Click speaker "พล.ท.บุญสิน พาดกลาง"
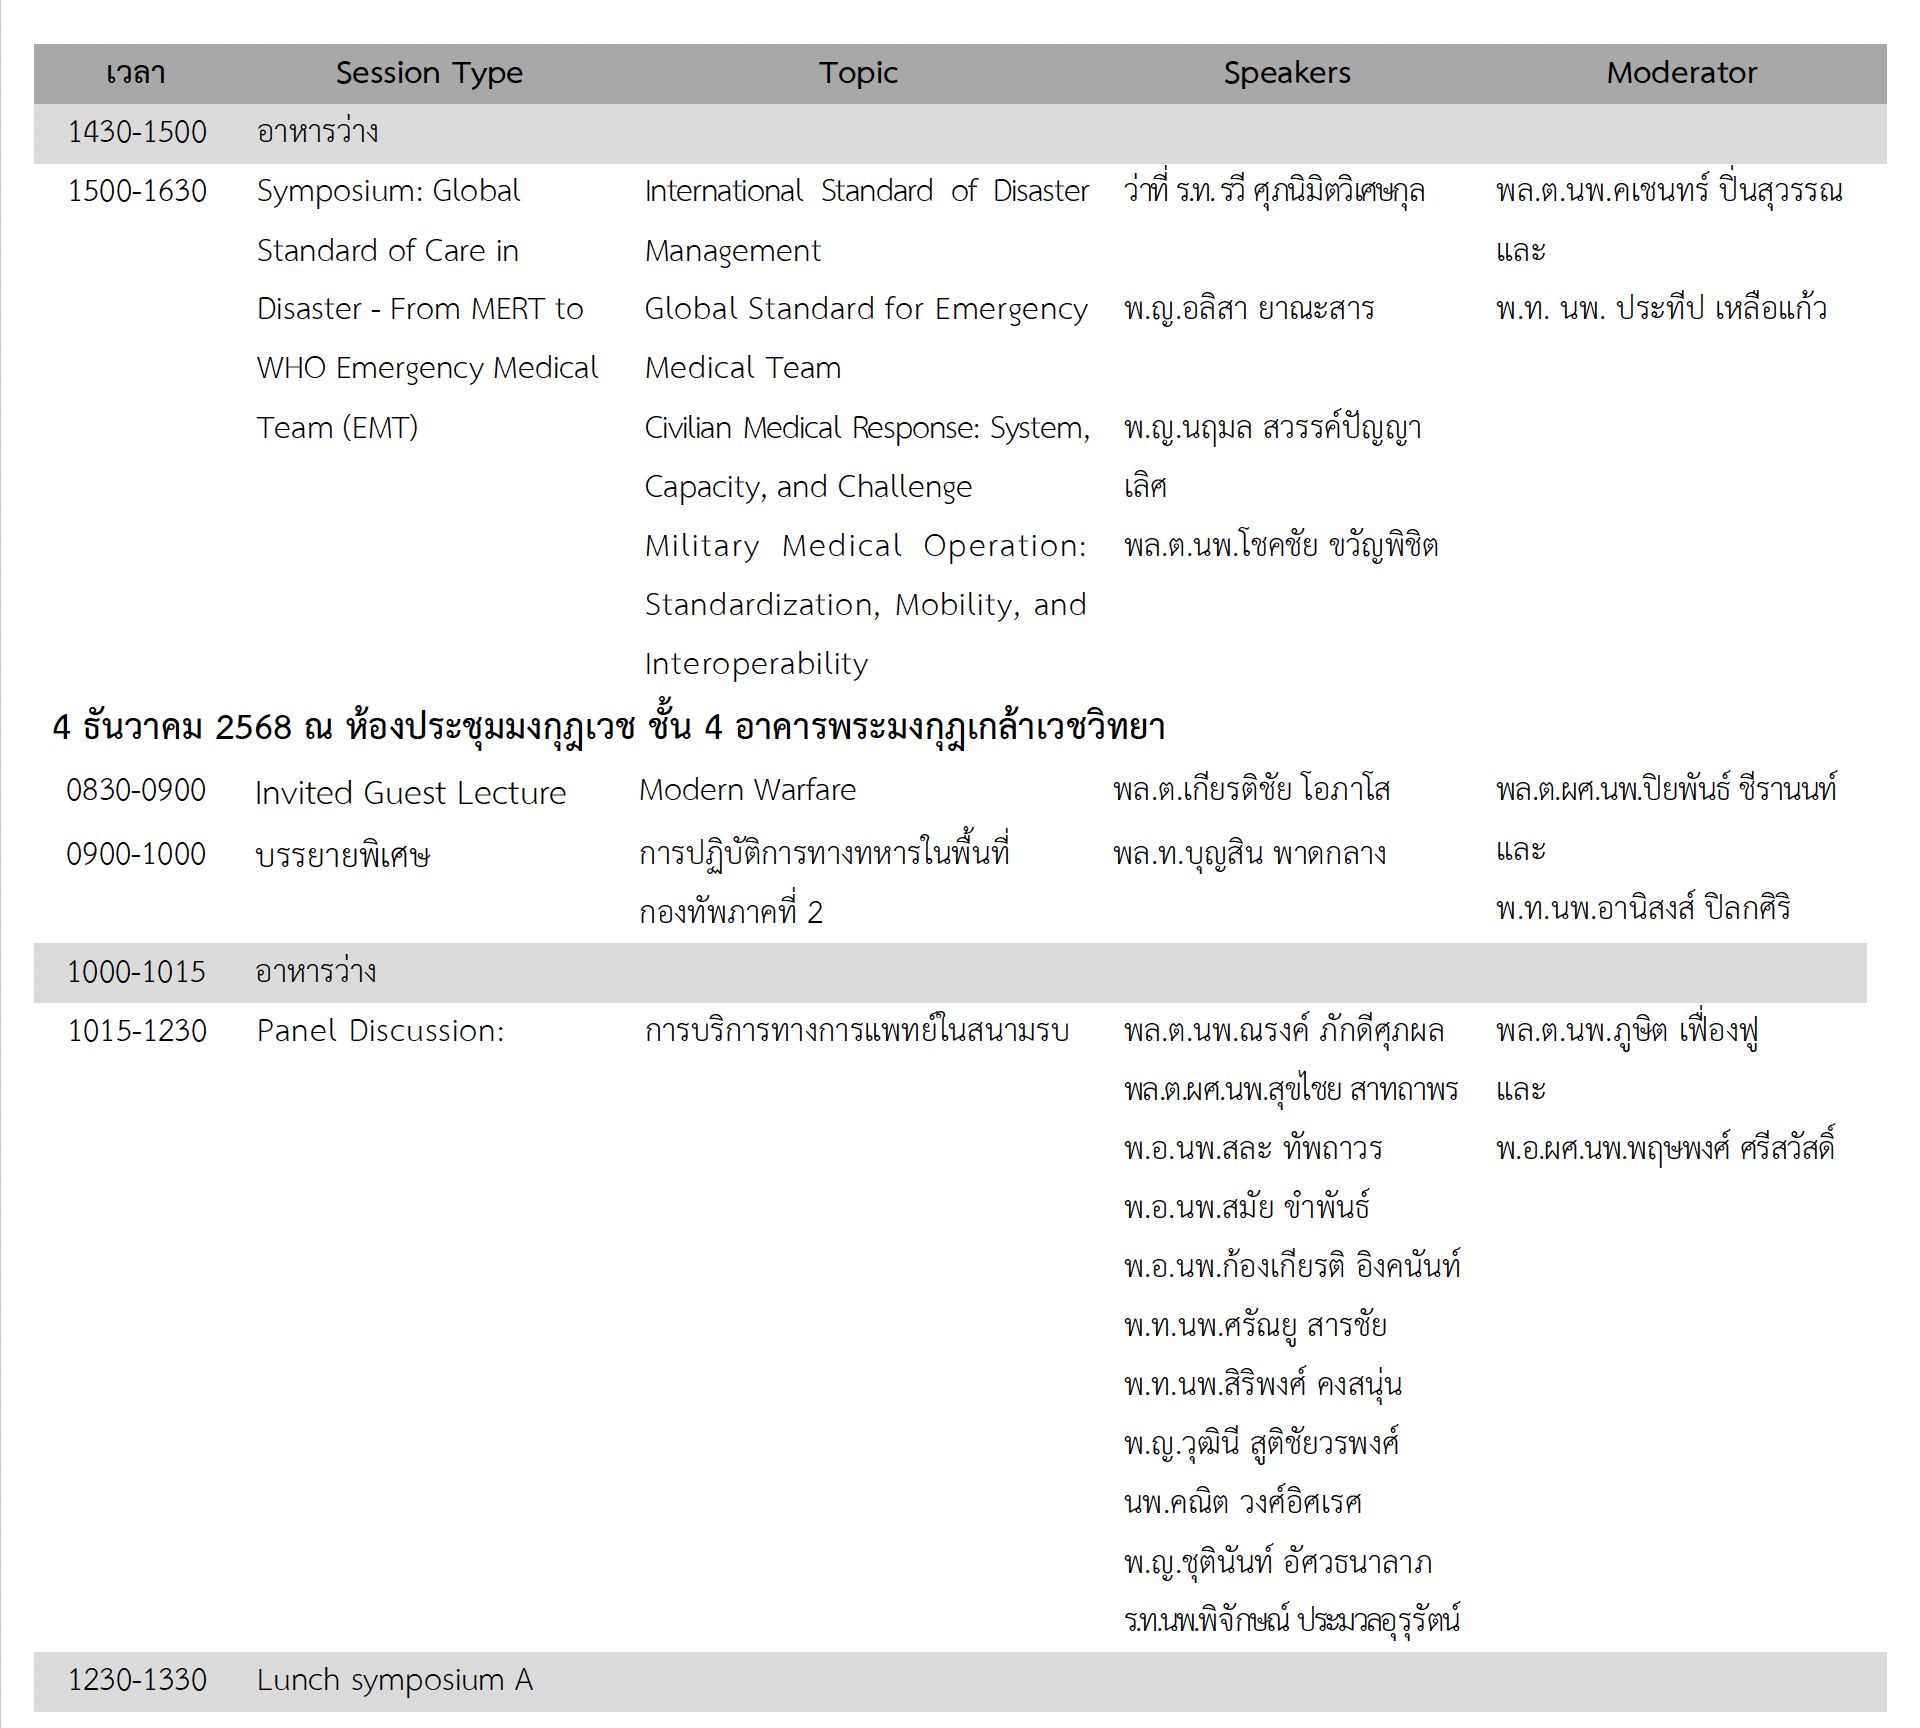Screen dimensions: 1920x1728 [1249, 854]
